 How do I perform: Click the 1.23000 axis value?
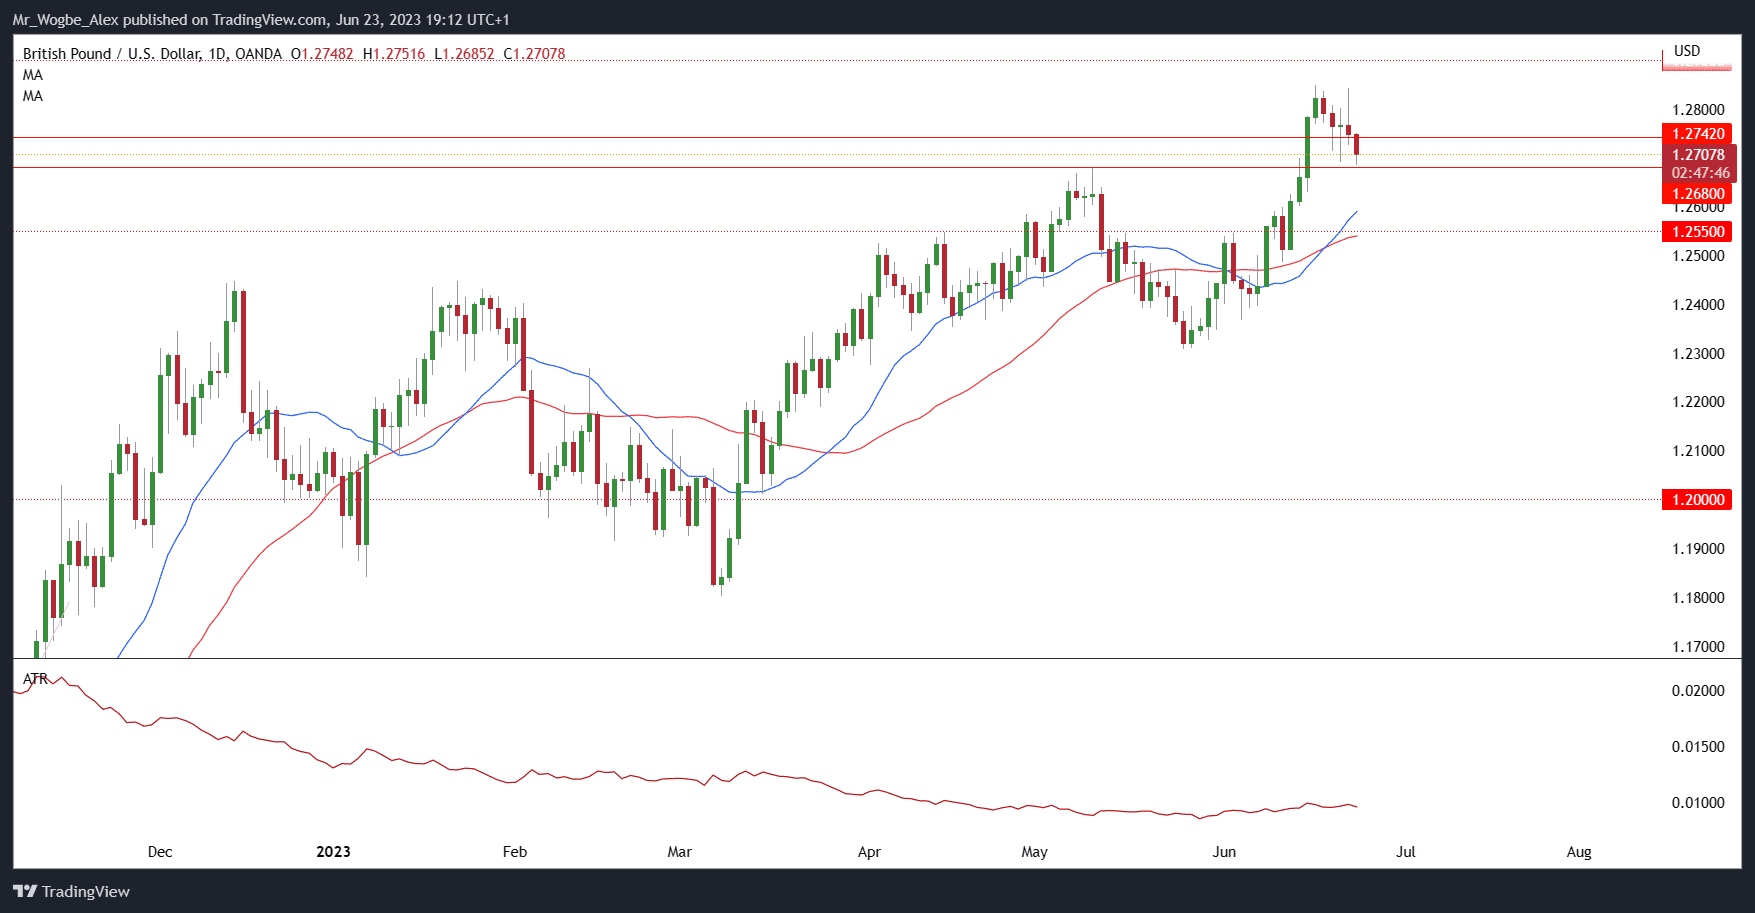pos(1698,354)
